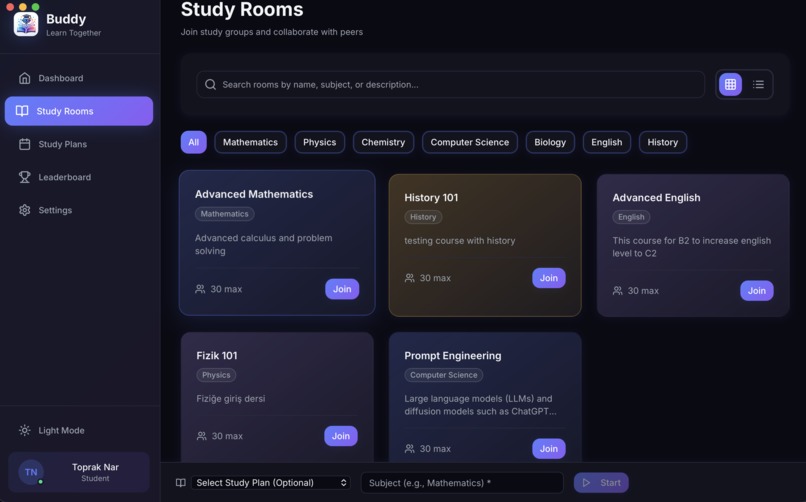Click Computer Science tag on Prompt Engineering card

[443, 375]
